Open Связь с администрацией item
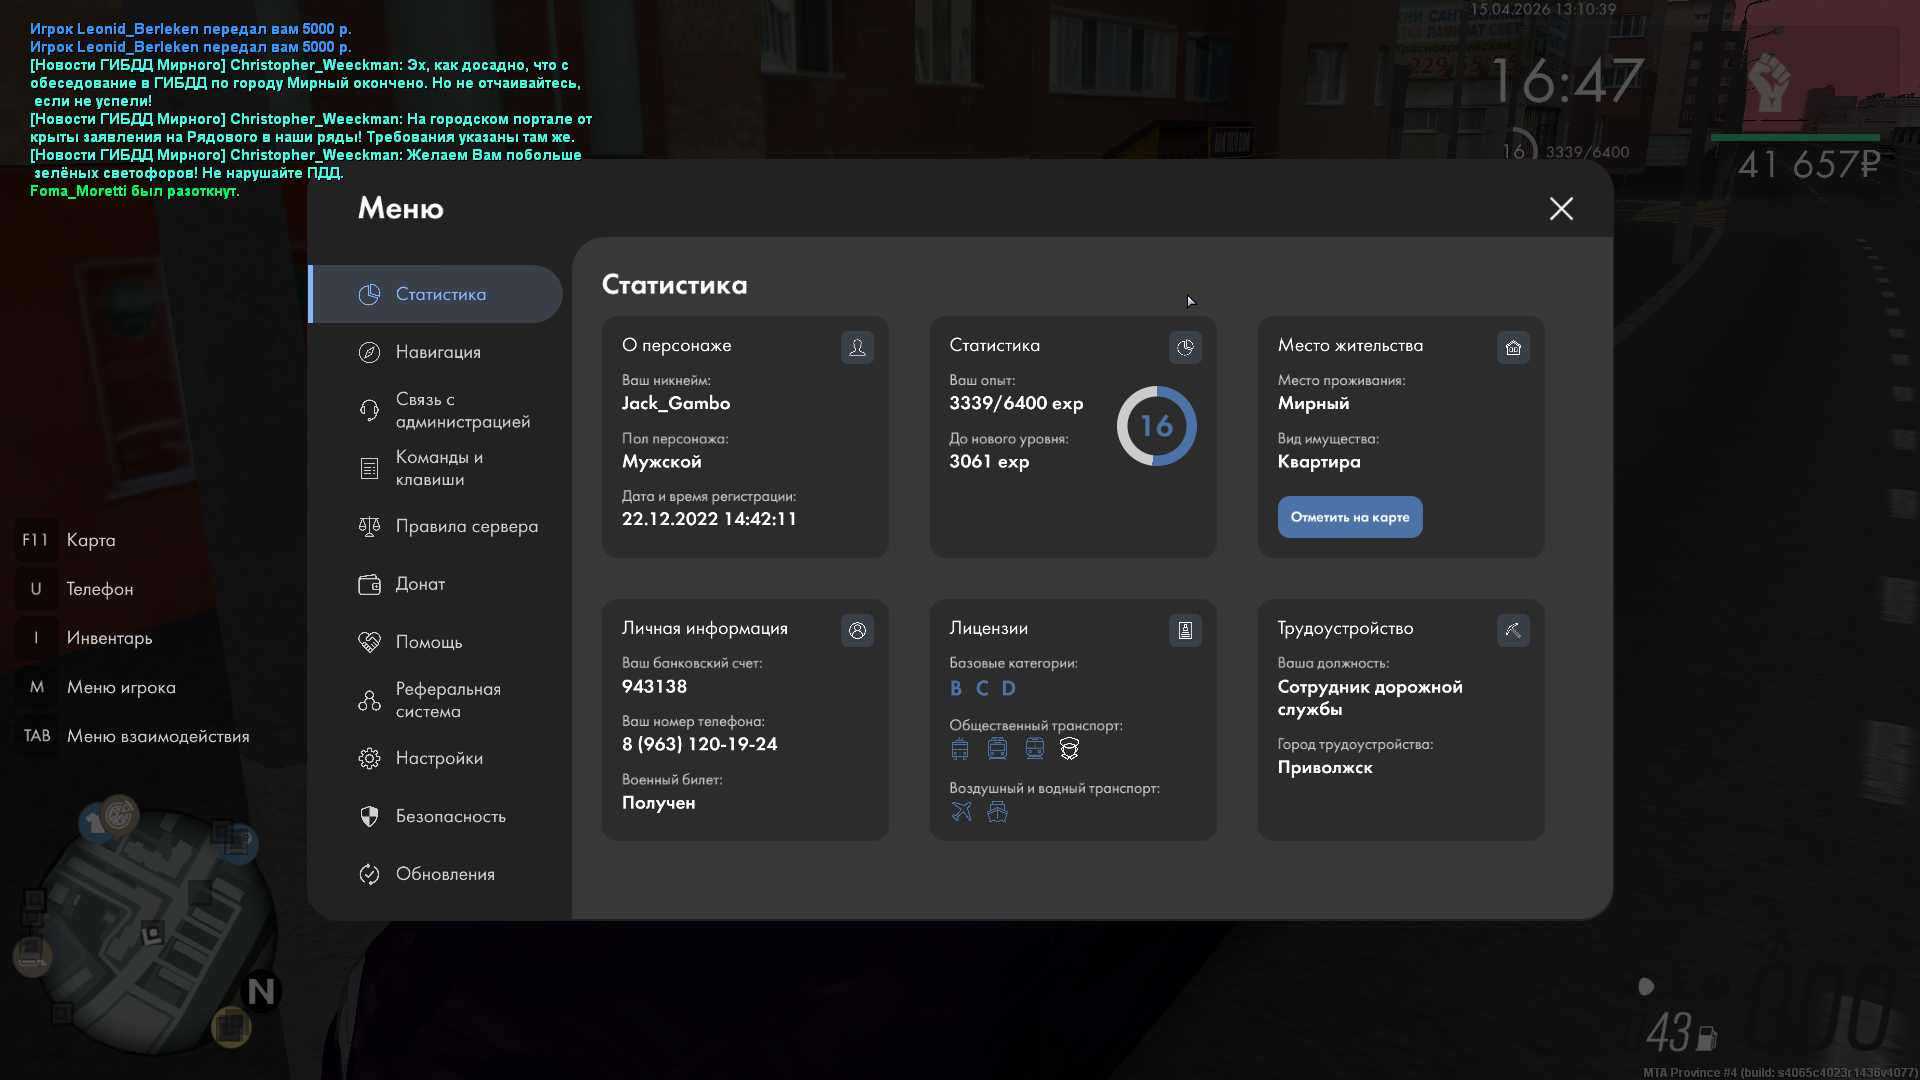Image resolution: width=1920 pixels, height=1080 pixels. pos(462,410)
